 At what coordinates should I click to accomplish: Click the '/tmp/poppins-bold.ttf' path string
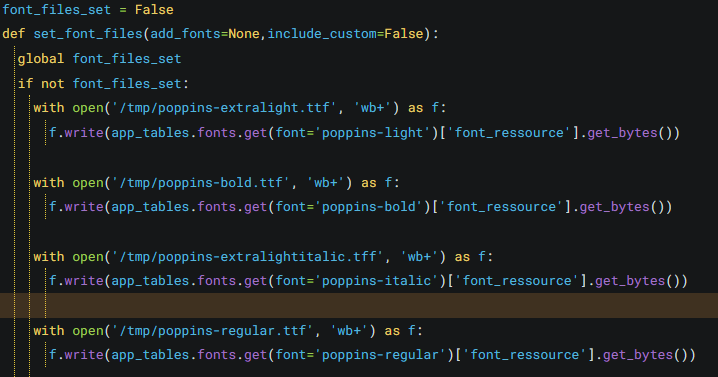point(201,183)
